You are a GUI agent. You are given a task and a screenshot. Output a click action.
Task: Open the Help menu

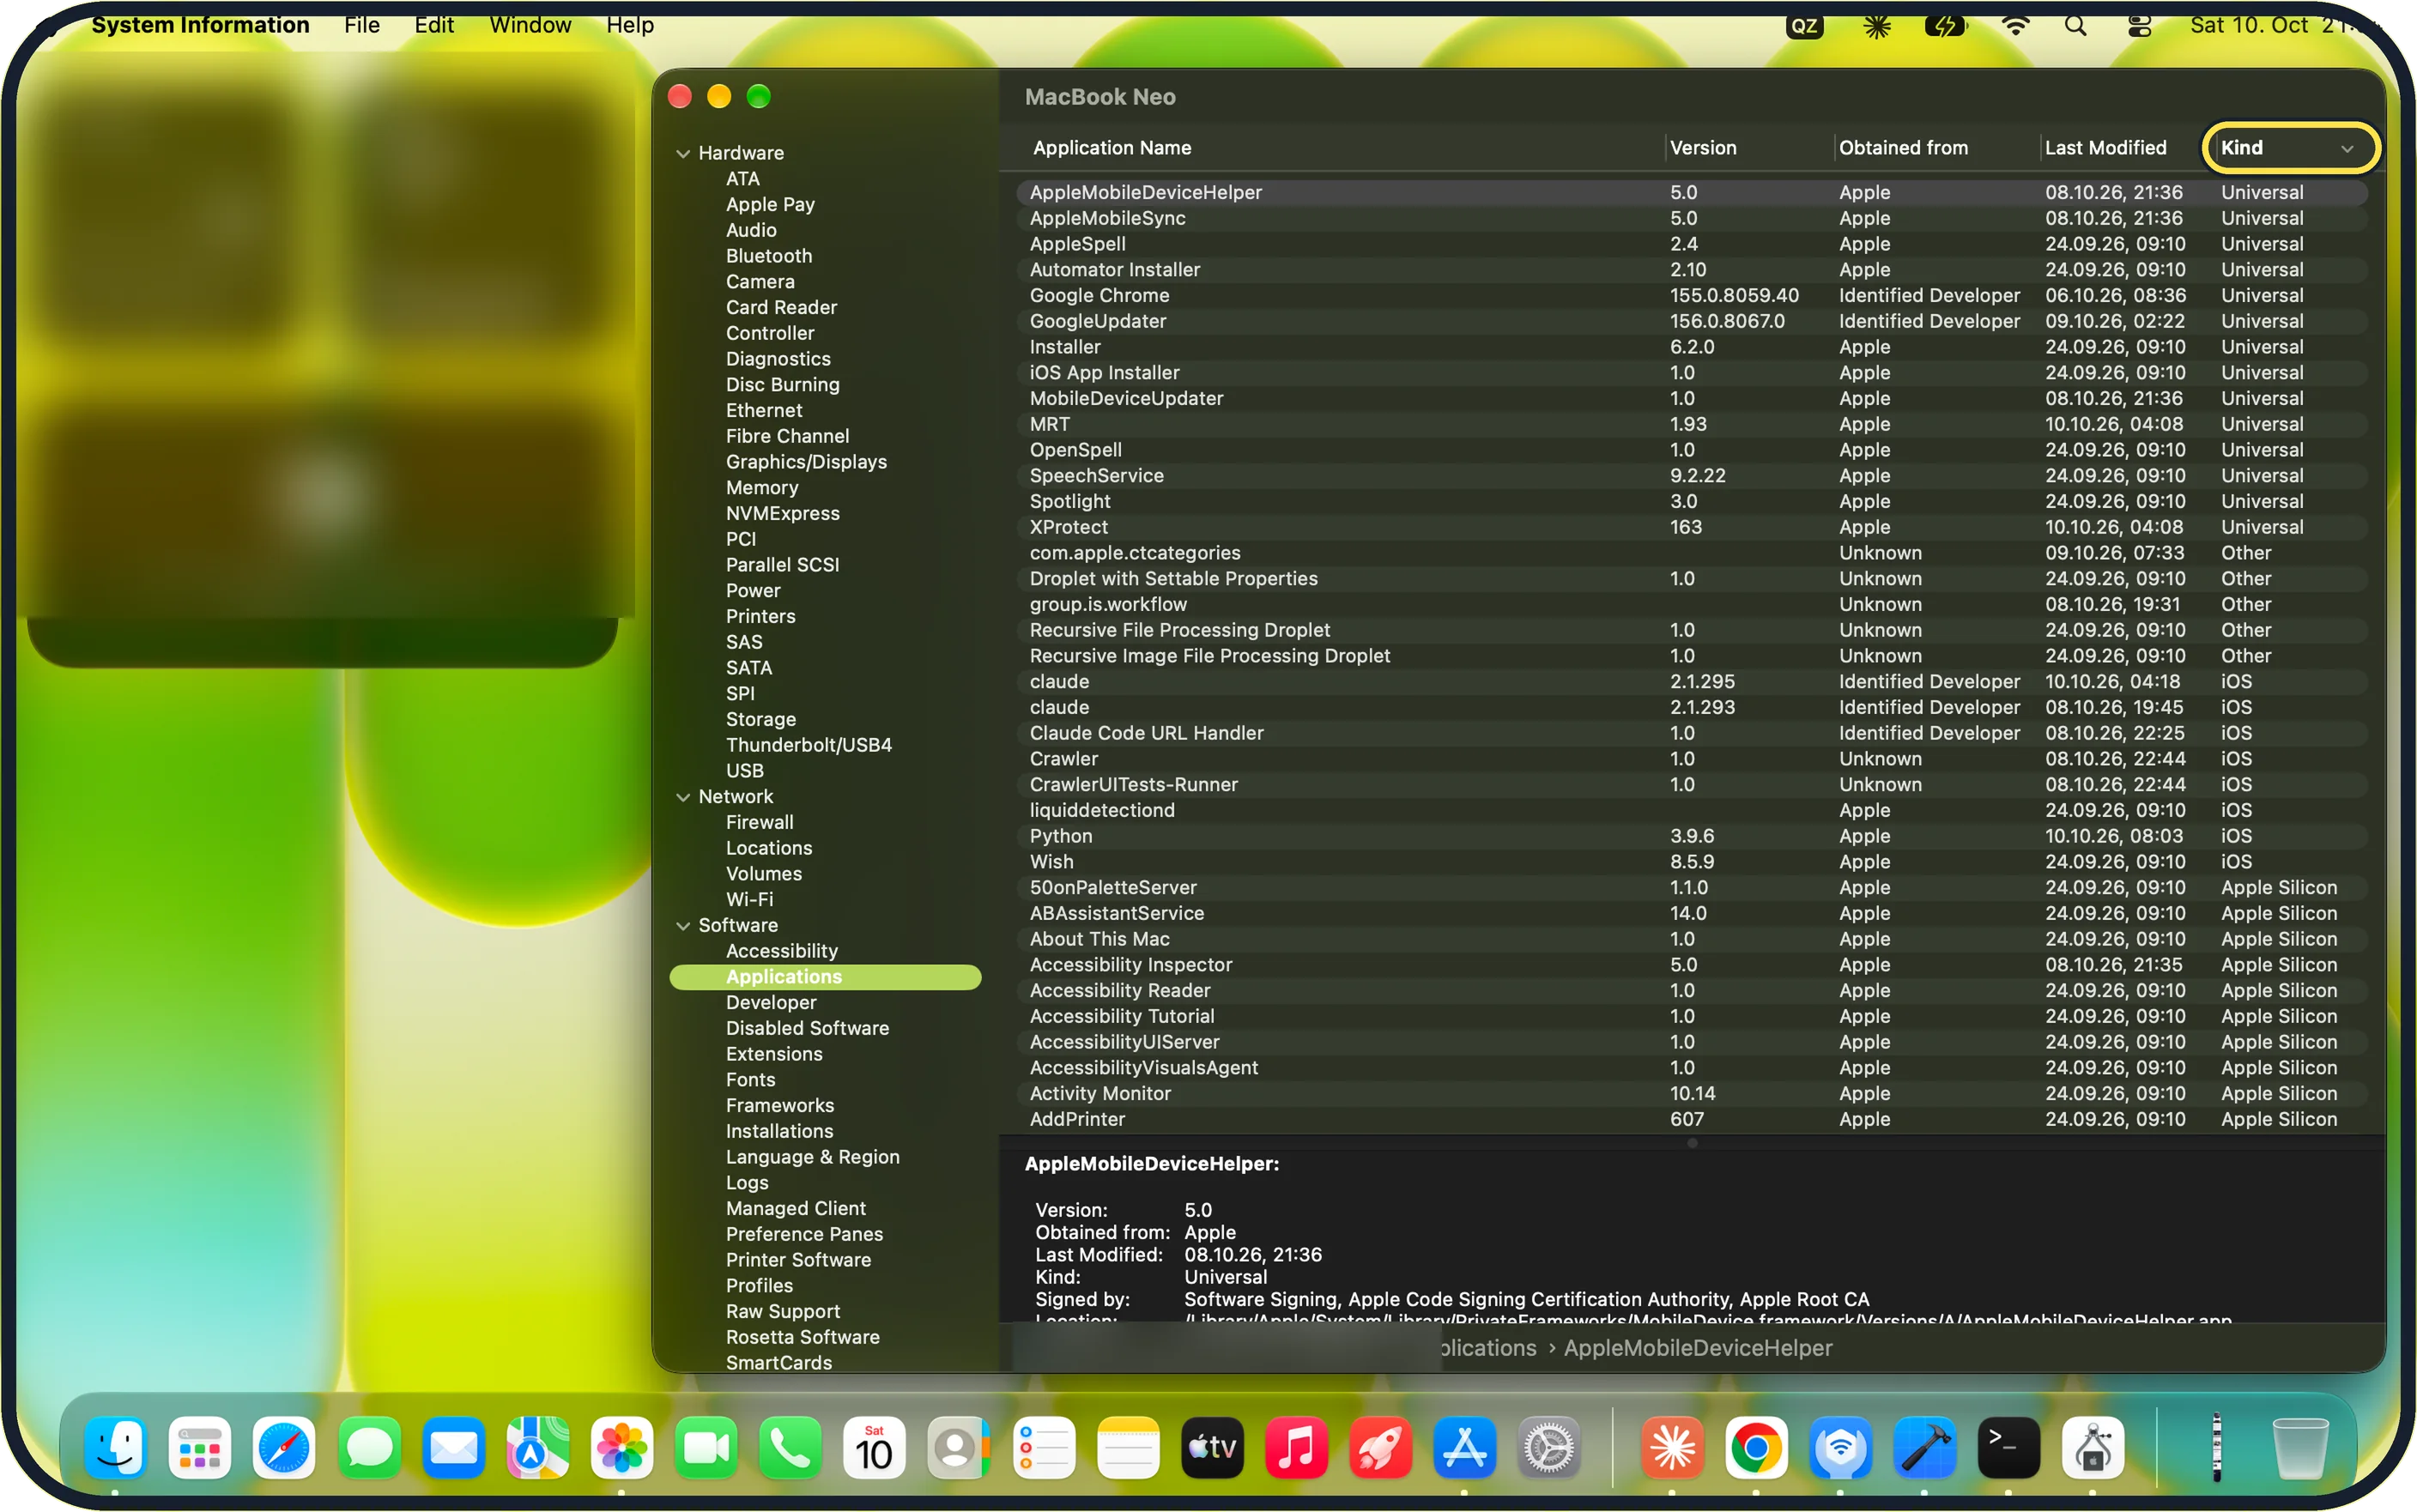tap(630, 25)
